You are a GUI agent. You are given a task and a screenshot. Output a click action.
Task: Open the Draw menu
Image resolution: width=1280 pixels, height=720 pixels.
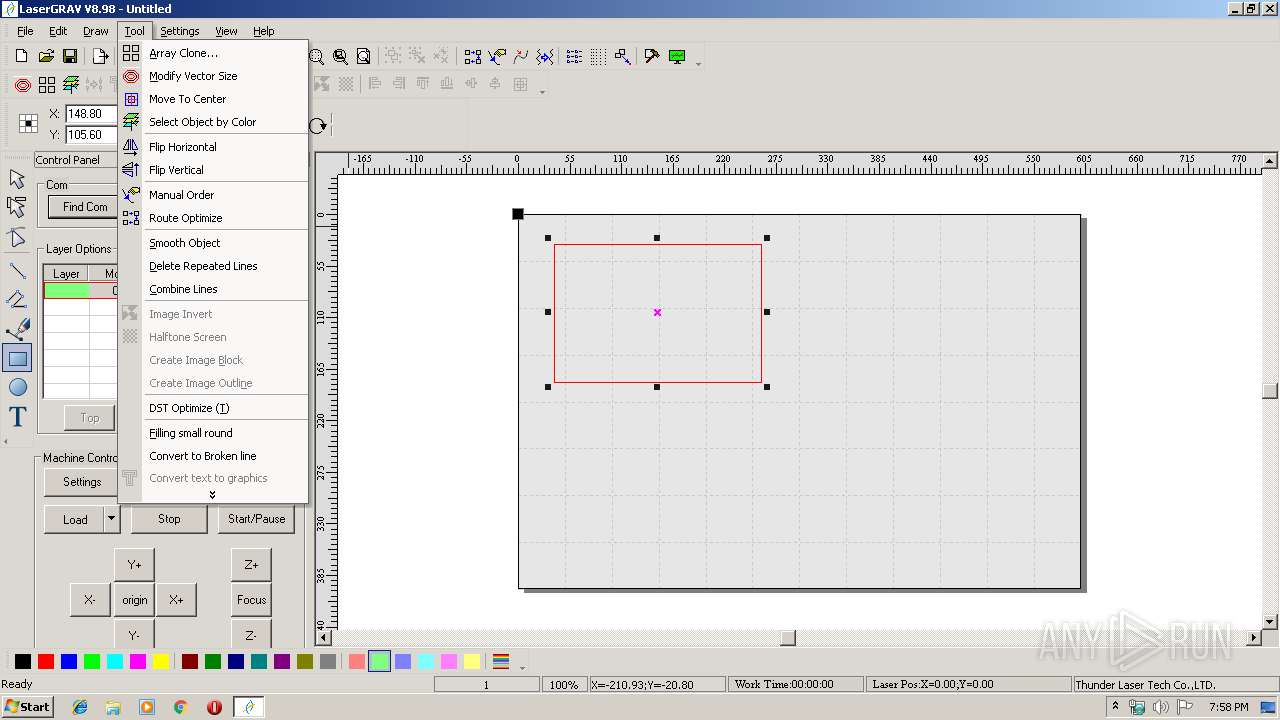click(x=96, y=31)
